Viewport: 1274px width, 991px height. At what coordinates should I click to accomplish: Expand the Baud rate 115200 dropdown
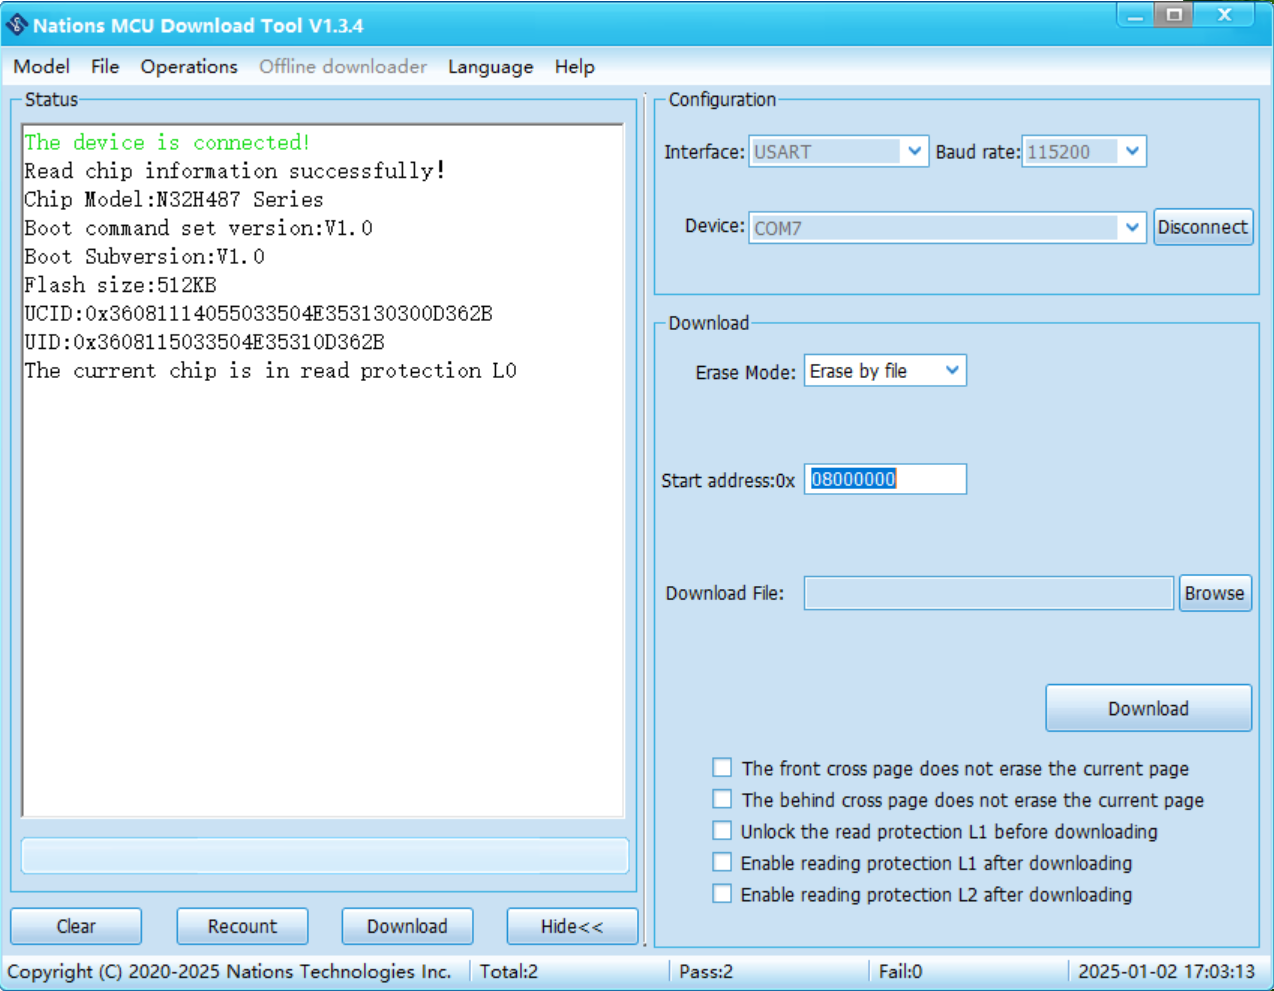[x=1132, y=152]
